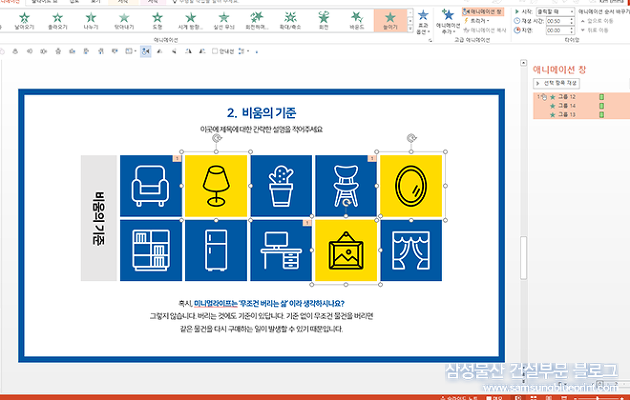Open the animation group dialog launcher

coord(430,40)
